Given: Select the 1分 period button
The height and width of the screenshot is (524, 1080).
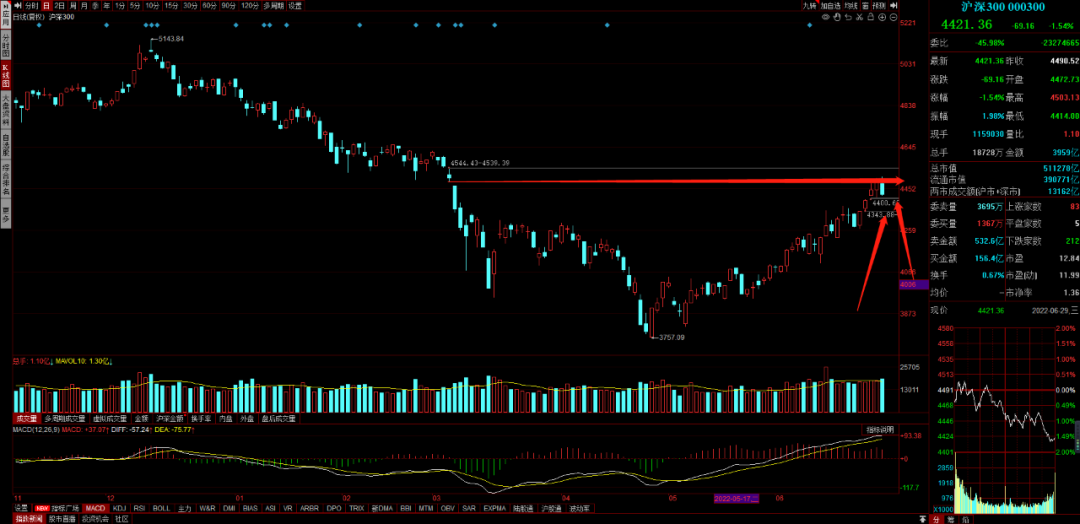Looking at the screenshot, I should (120, 5).
